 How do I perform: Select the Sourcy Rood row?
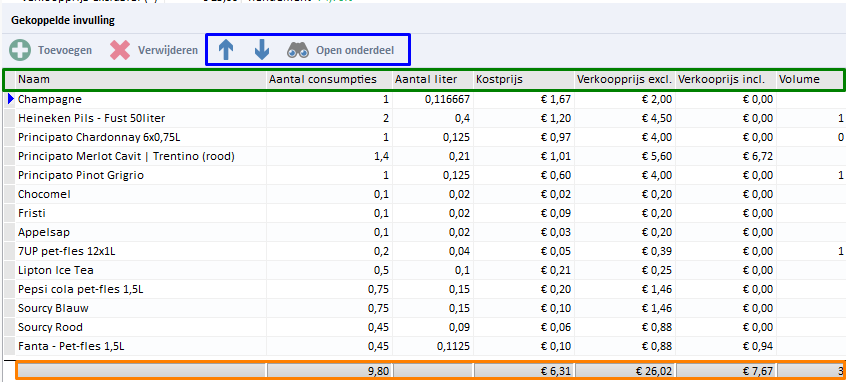click(x=425, y=328)
